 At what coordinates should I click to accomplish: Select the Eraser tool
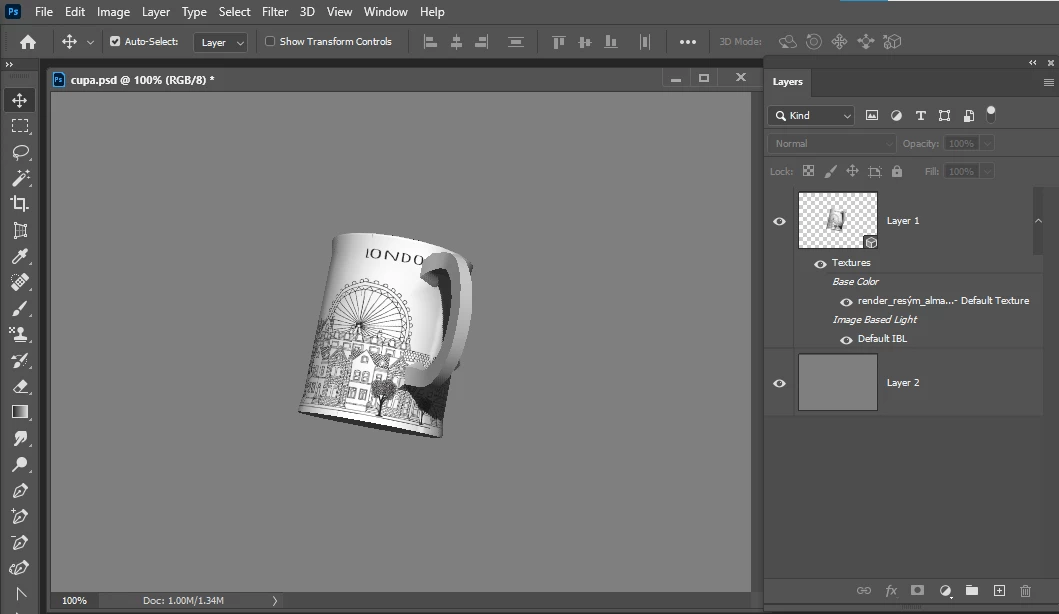[x=20, y=386]
